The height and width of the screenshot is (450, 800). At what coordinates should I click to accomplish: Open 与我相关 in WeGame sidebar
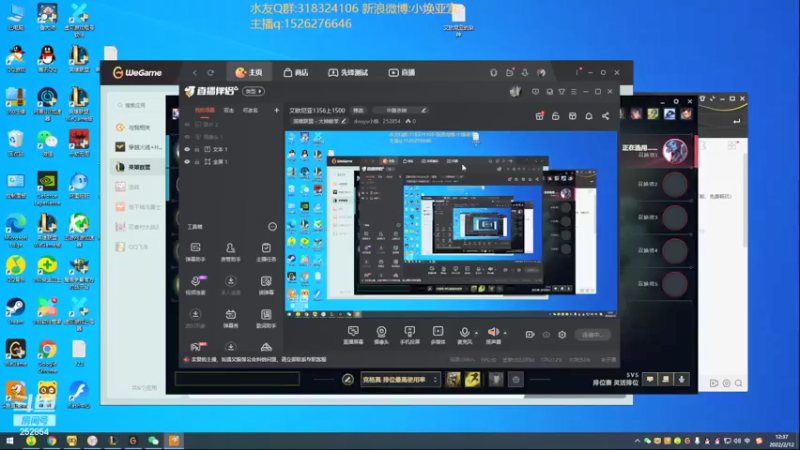(138, 127)
